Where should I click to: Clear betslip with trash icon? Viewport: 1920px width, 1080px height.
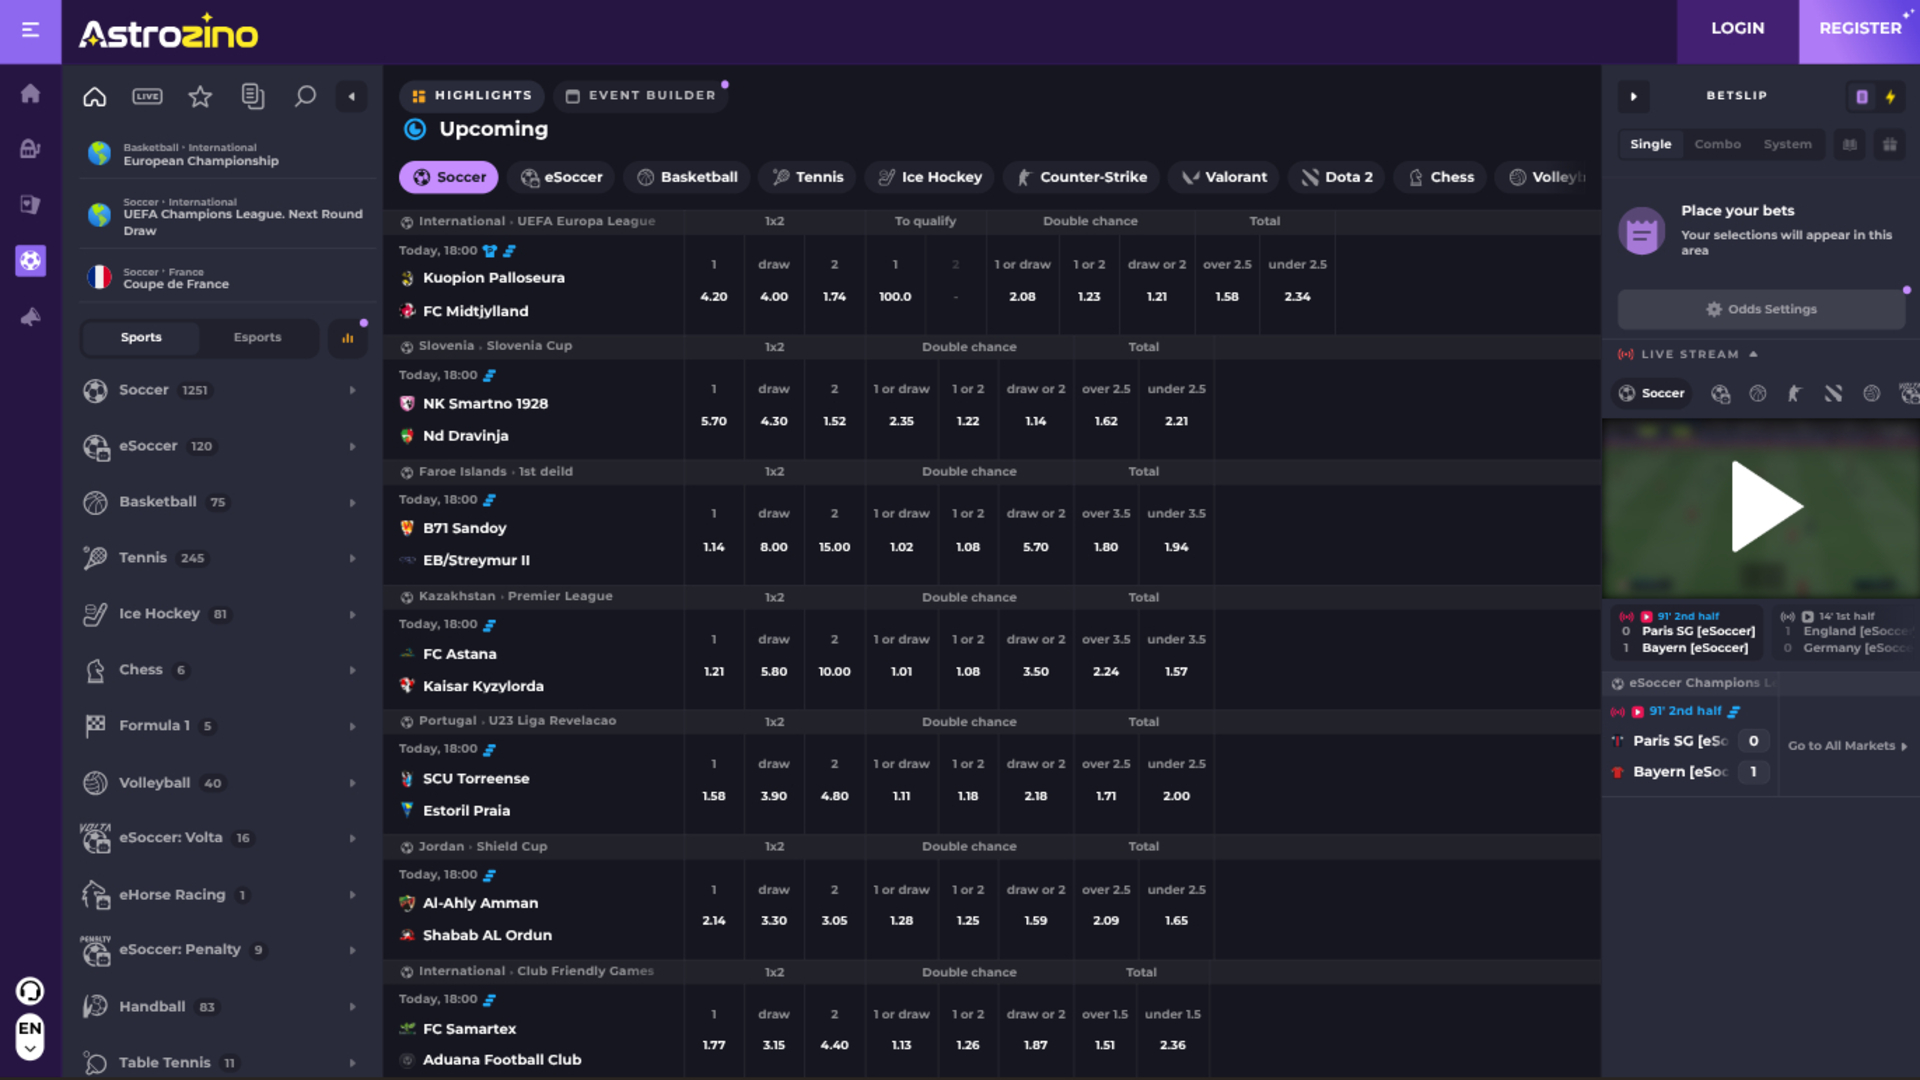tap(1889, 145)
